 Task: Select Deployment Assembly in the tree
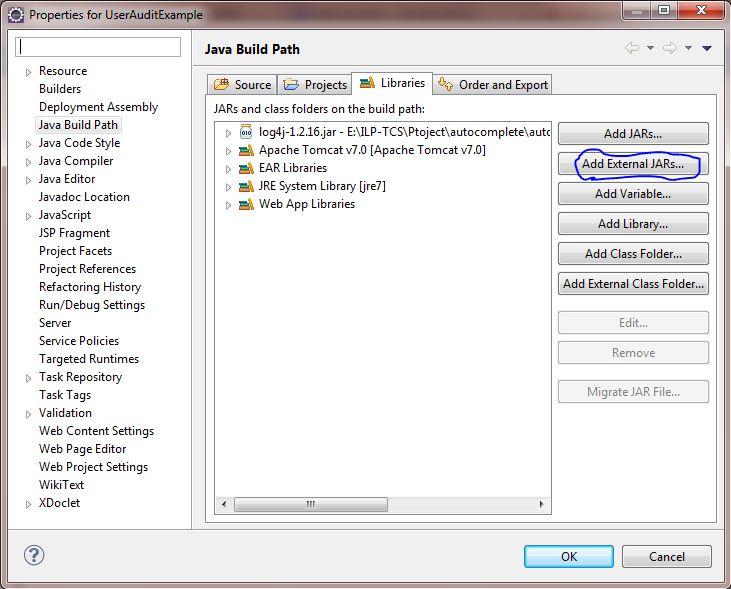point(98,107)
